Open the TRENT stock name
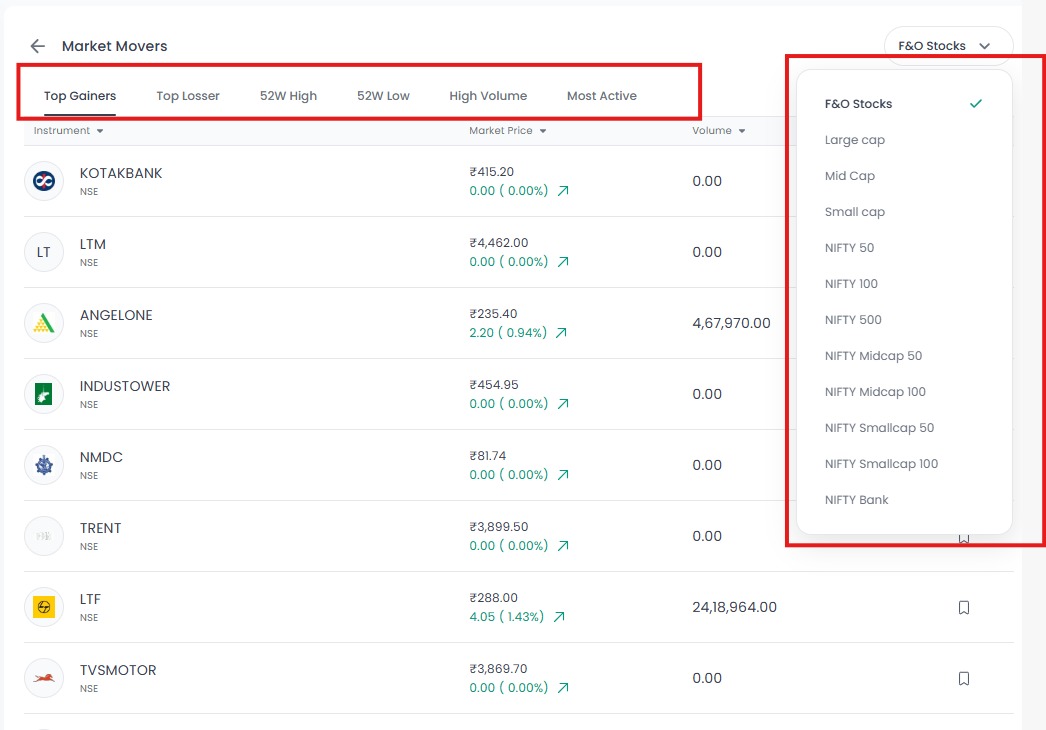The height and width of the screenshot is (730, 1046). (x=101, y=528)
